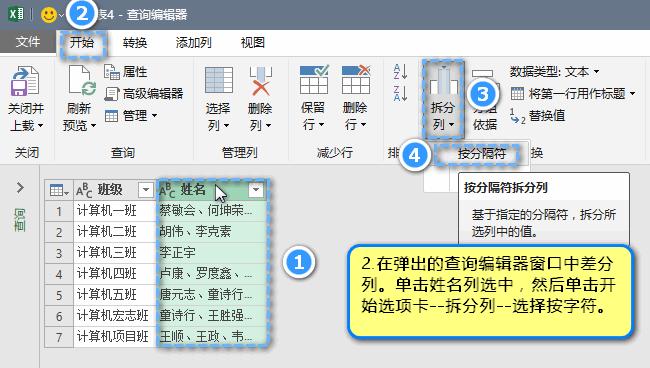
Task: Select the cell starting with 王顺
Action: click(211, 337)
